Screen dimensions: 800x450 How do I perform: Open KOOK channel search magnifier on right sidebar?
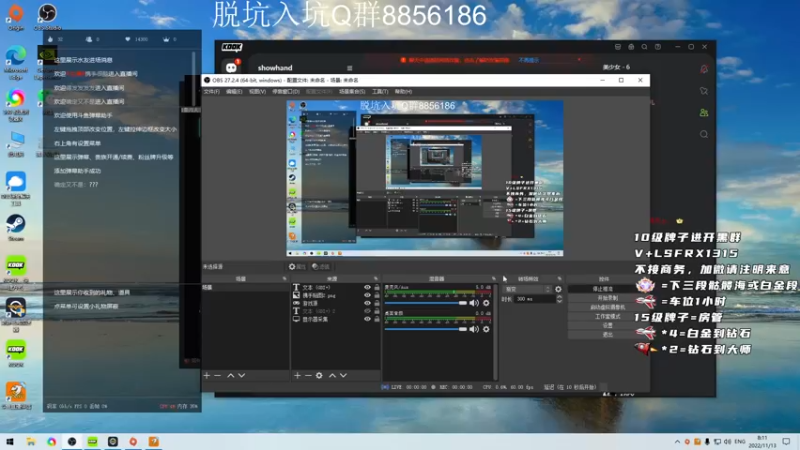click(x=704, y=134)
